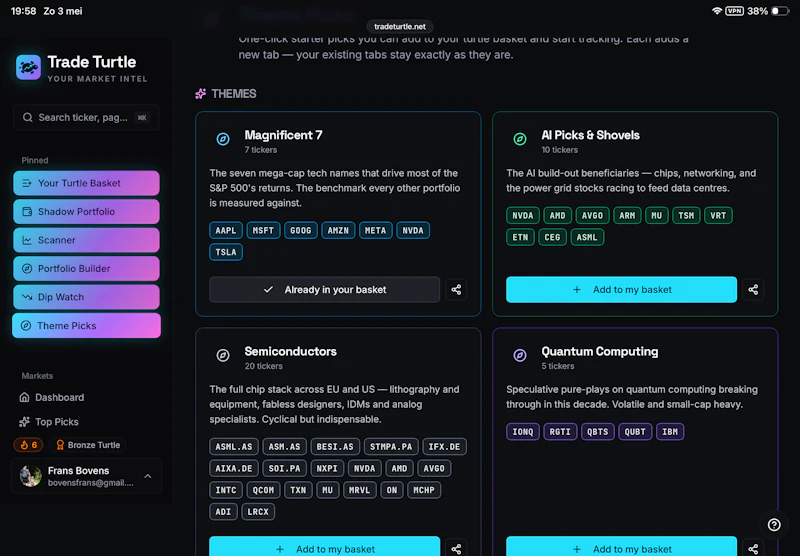The height and width of the screenshot is (556, 800).
Task: Click the battery status icon
Action: pos(780,11)
